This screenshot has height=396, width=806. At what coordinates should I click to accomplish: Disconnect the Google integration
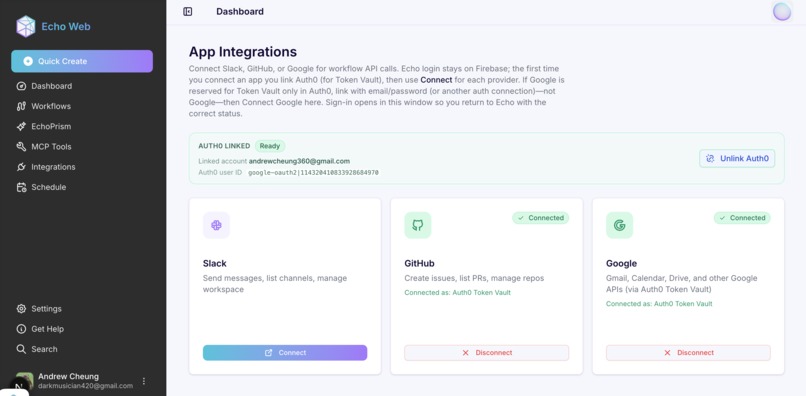point(688,353)
